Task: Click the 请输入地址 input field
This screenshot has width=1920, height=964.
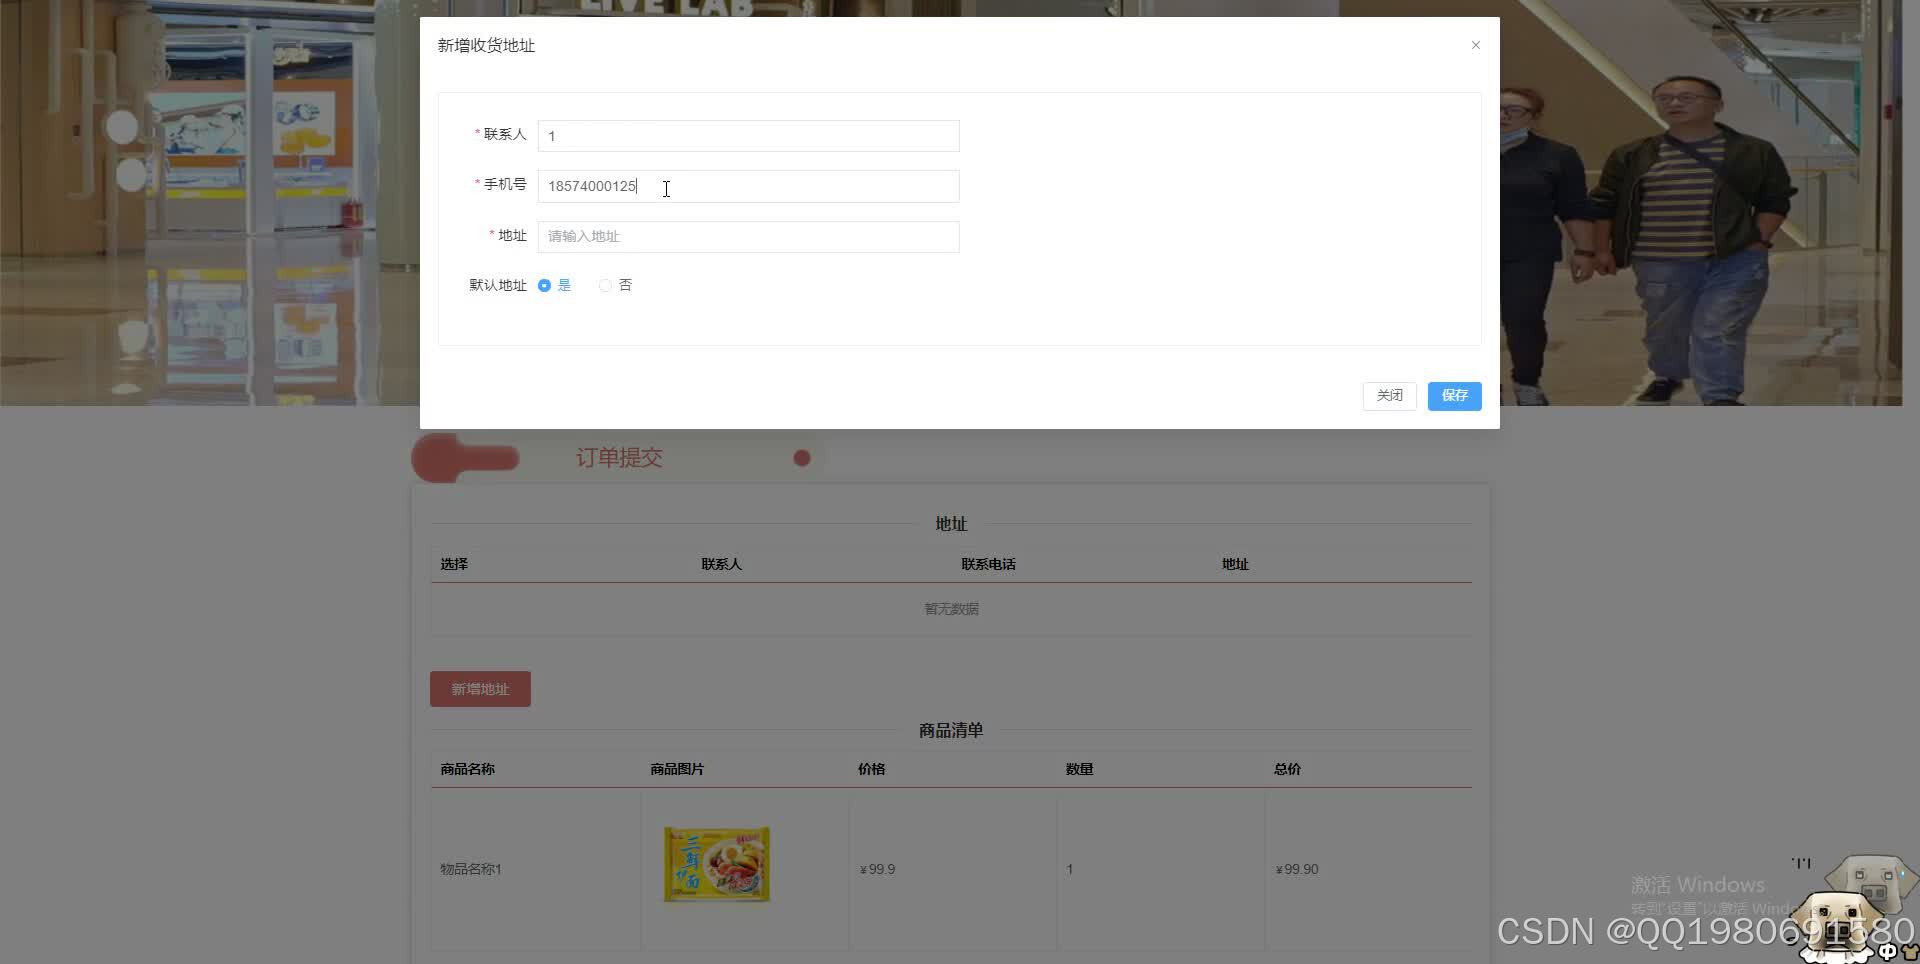Action: pyautogui.click(x=748, y=236)
